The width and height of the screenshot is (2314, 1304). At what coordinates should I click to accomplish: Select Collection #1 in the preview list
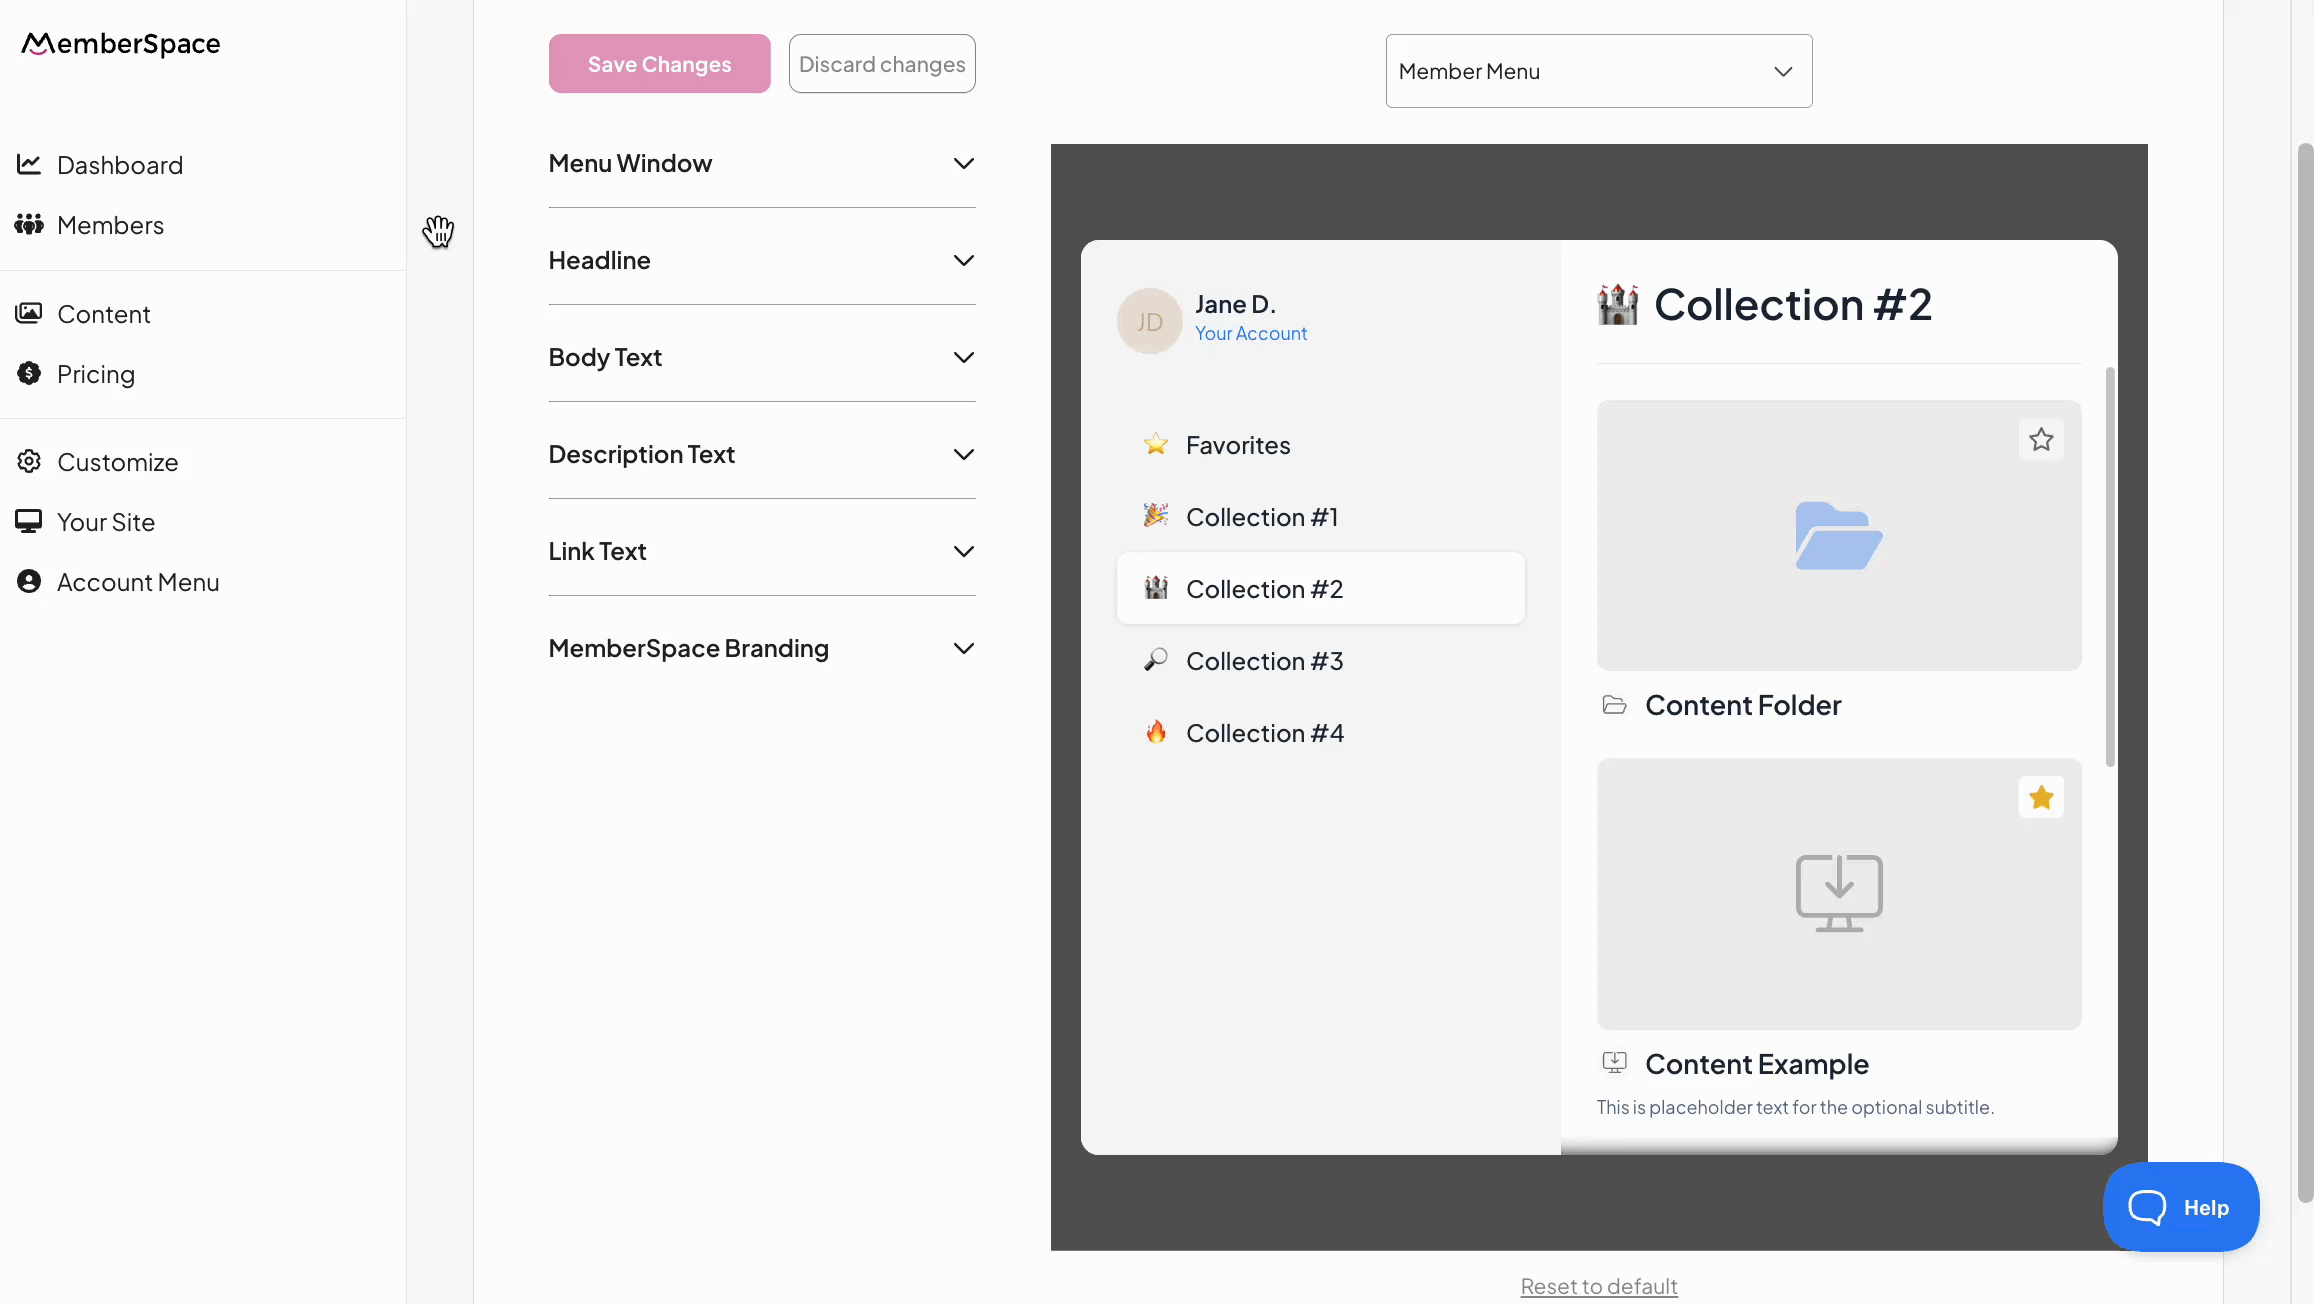tap(1321, 516)
